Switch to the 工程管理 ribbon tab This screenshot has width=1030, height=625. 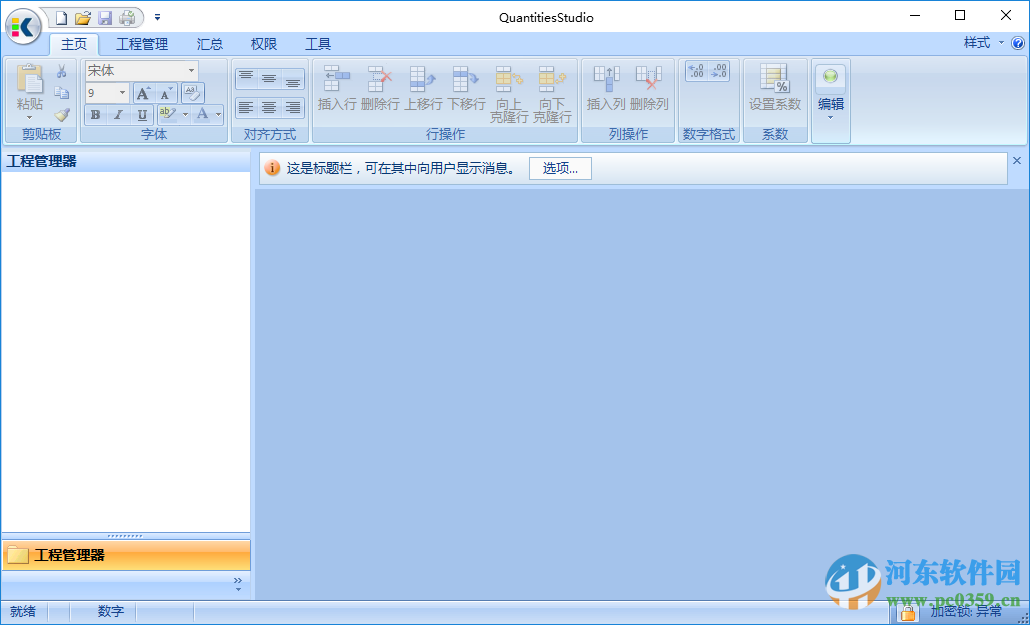[x=142, y=44]
